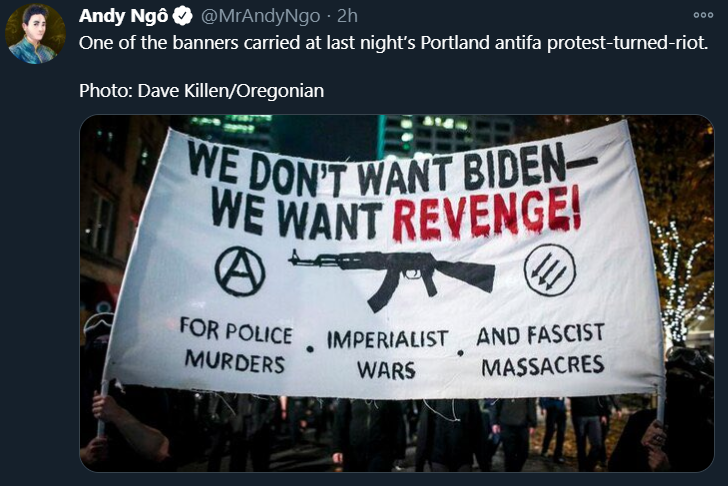The image size is (728, 486).
Task: Open Andy Ngô display name link
Action: [124, 16]
